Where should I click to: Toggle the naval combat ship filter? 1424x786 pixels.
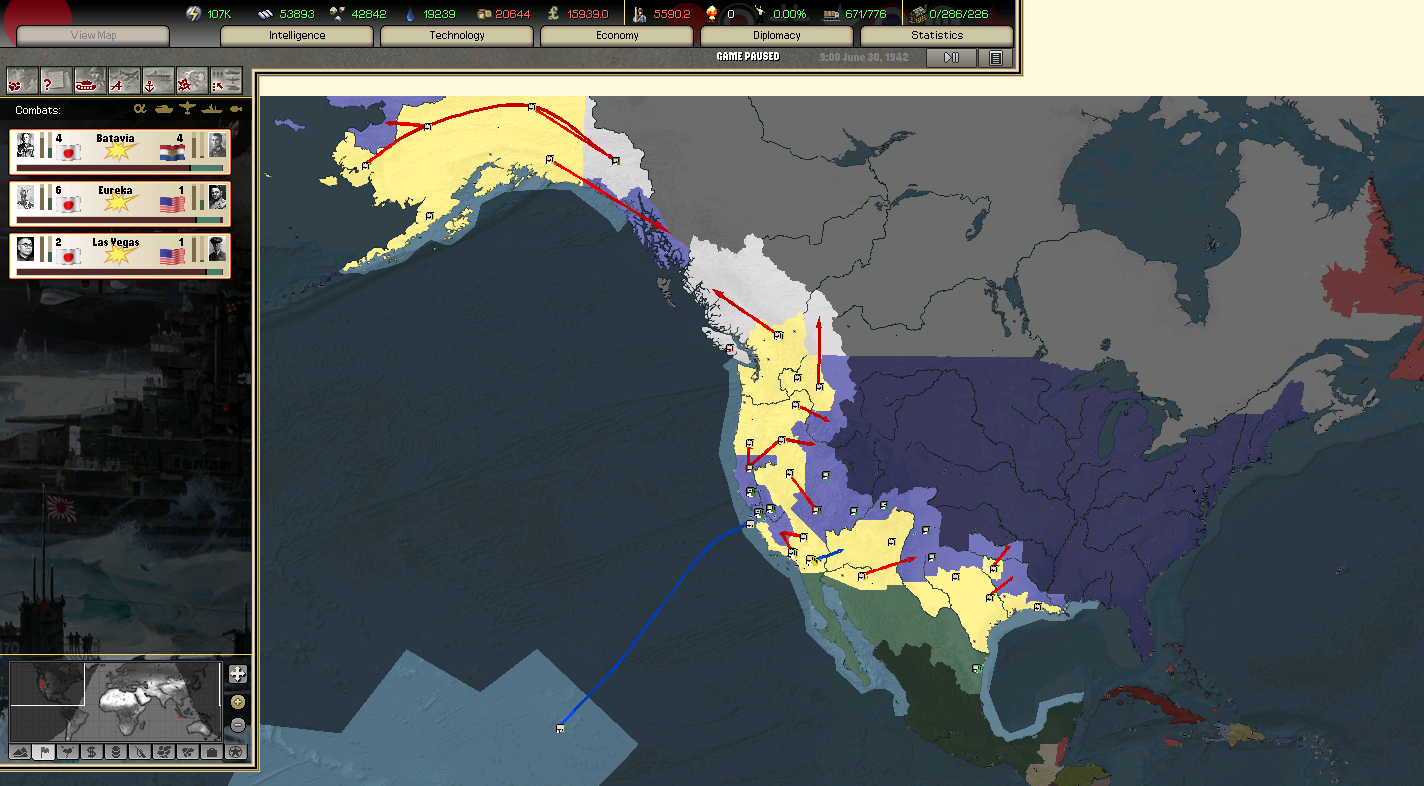[x=212, y=109]
